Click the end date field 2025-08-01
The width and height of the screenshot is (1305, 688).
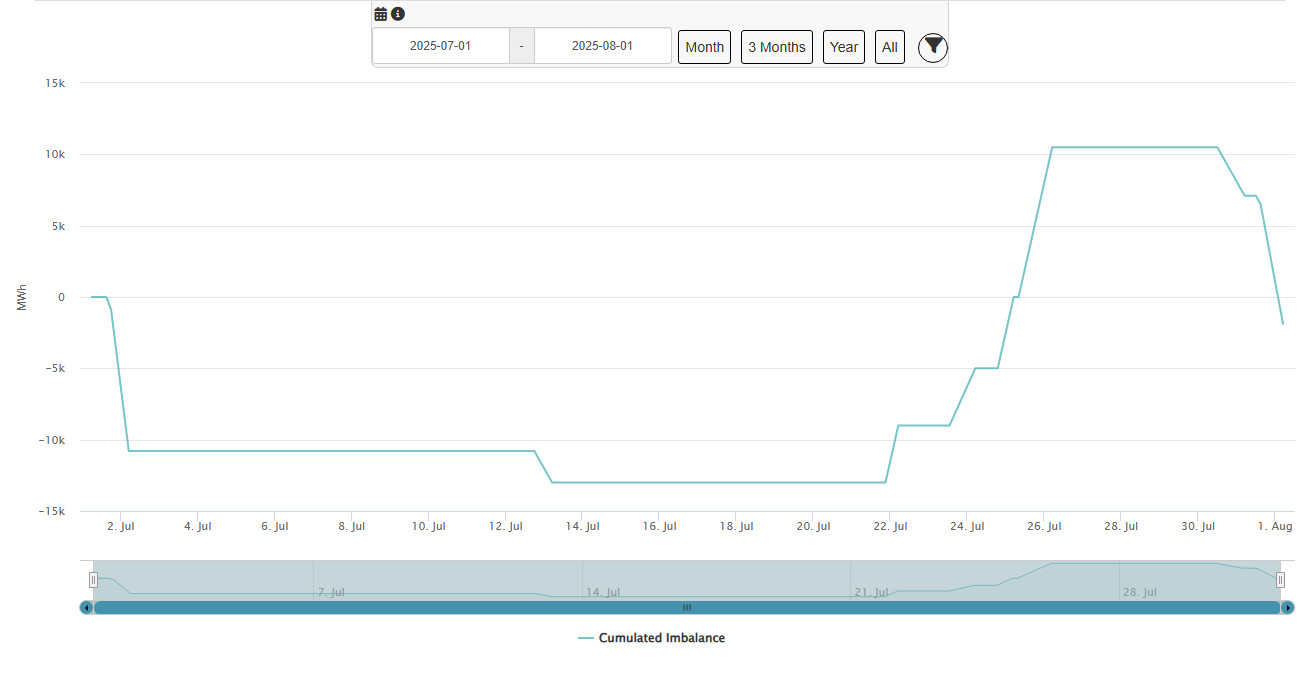[x=602, y=46]
